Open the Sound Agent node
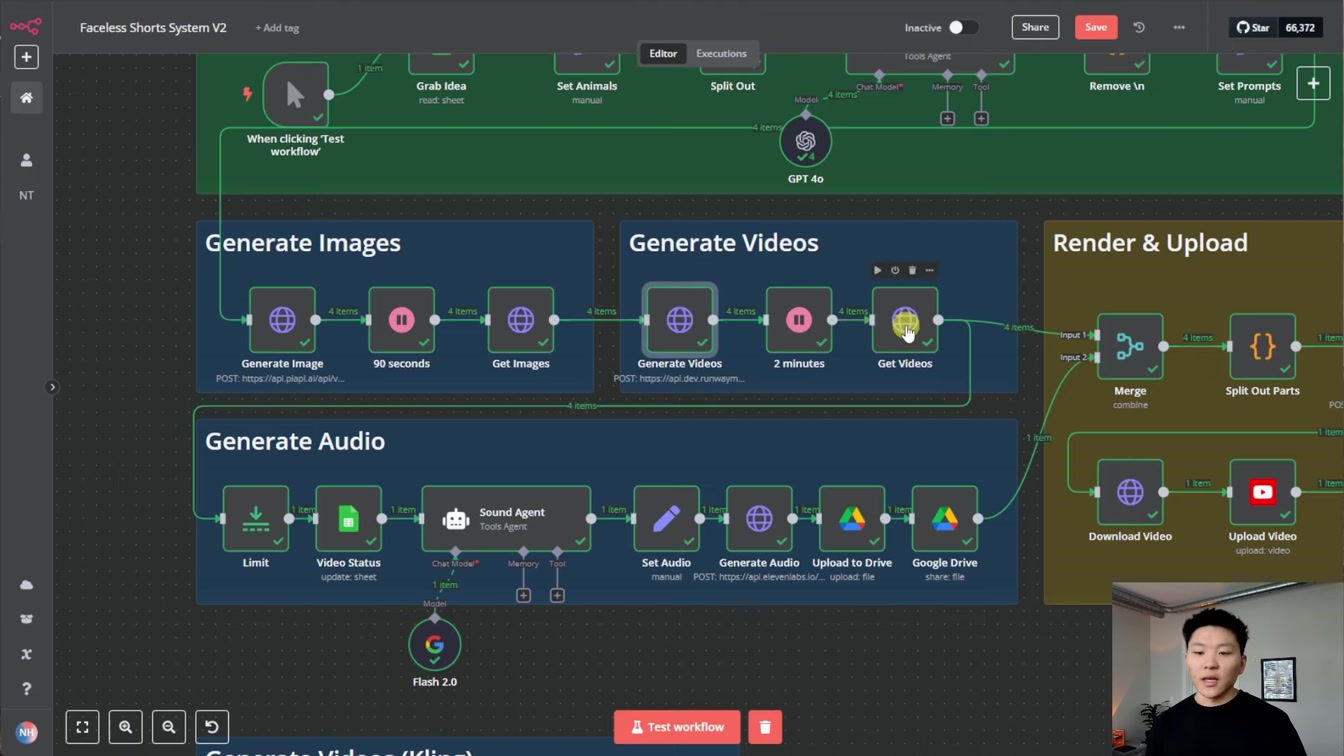This screenshot has height=756, width=1344. tap(506, 518)
